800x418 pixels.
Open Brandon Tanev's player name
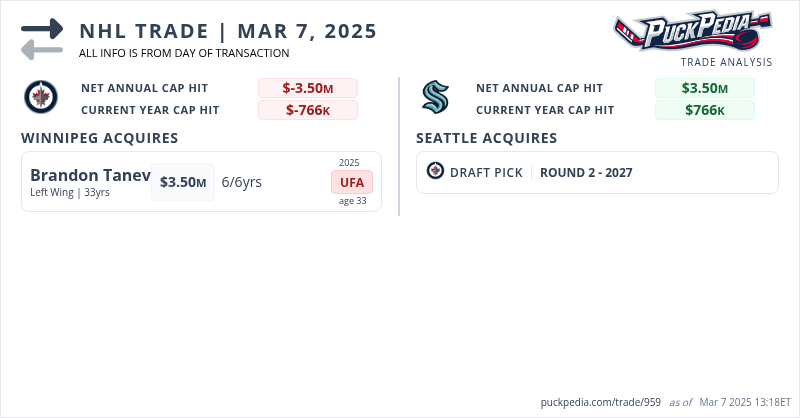(90, 176)
